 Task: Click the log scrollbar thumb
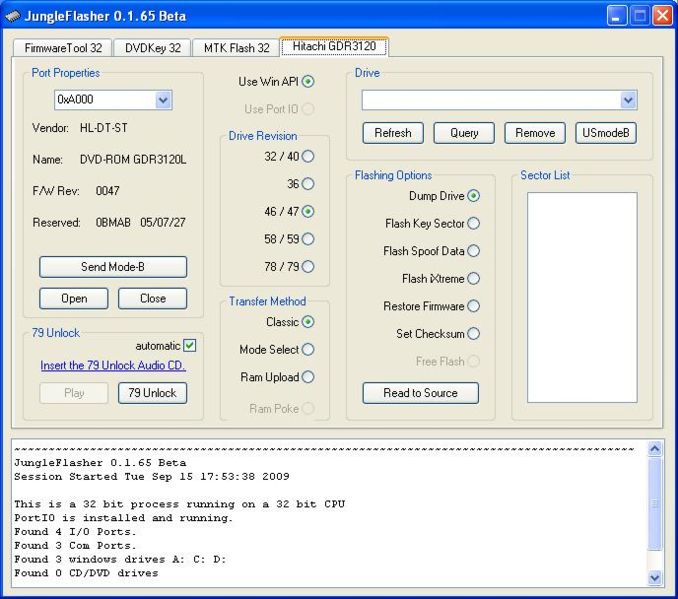655,503
